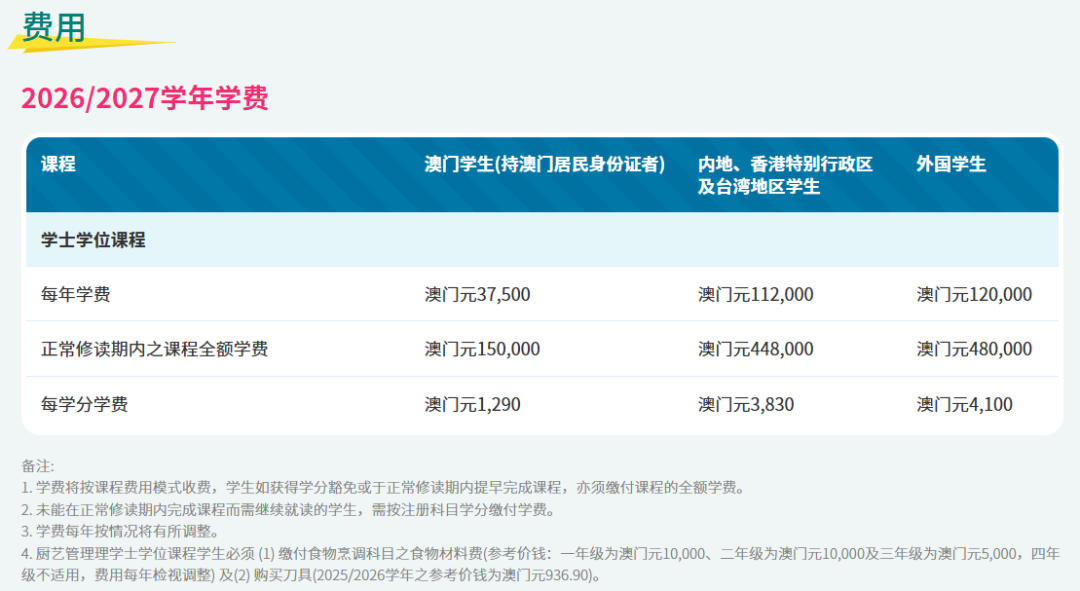The height and width of the screenshot is (591, 1080).
Task: Click the 备注 notes label
Action: click(x=38, y=466)
